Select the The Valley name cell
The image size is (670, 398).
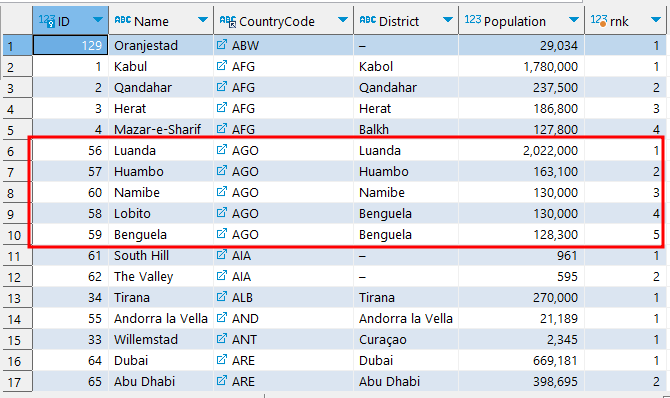click(161, 276)
